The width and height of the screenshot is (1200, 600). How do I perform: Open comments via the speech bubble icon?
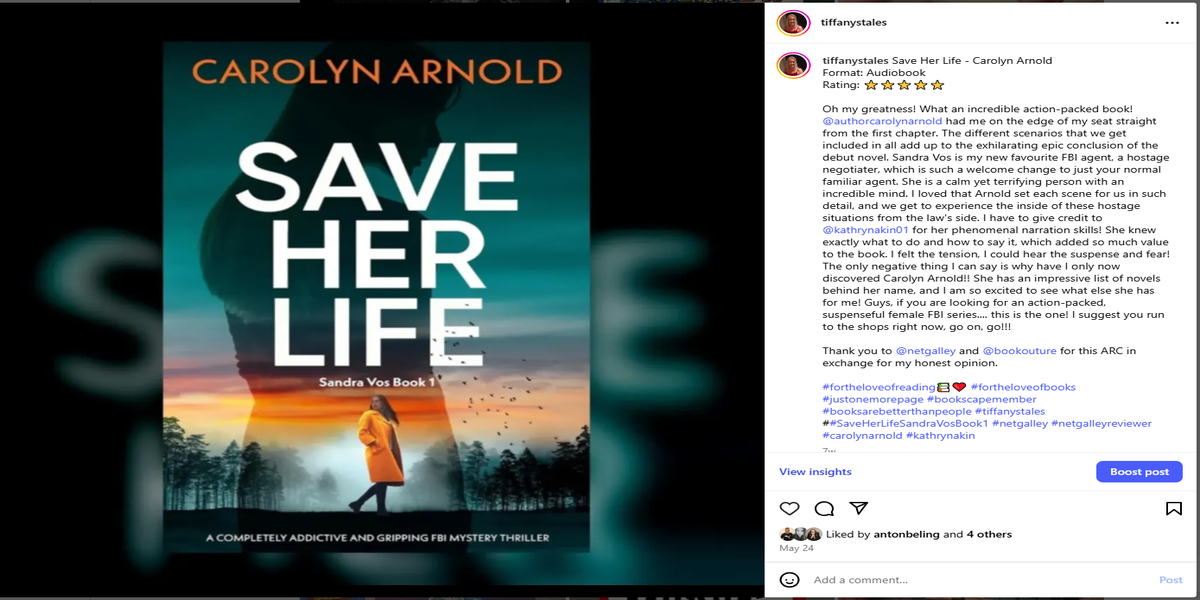point(824,508)
